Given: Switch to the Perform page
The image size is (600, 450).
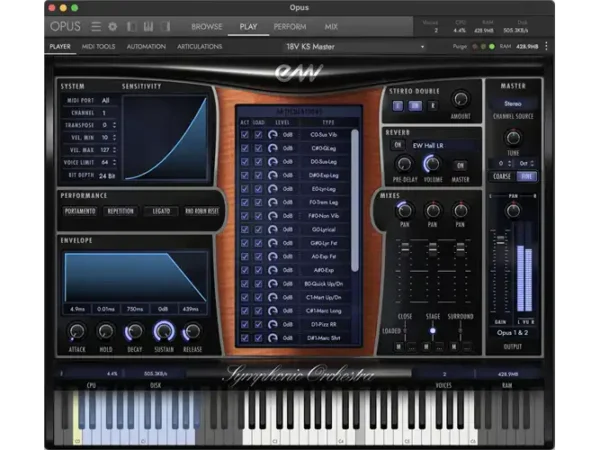Looking at the screenshot, I should pyautogui.click(x=290, y=26).
